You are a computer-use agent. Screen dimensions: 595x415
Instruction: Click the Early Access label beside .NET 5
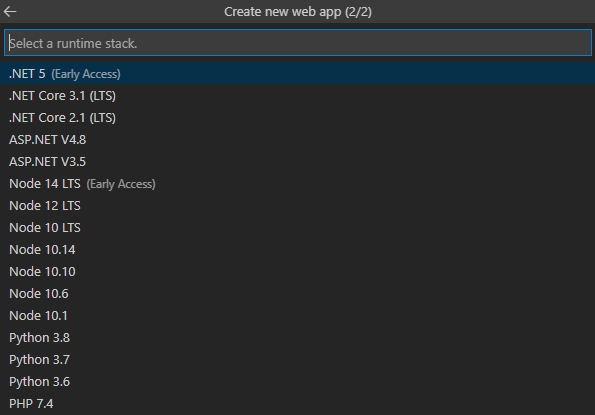pos(86,74)
